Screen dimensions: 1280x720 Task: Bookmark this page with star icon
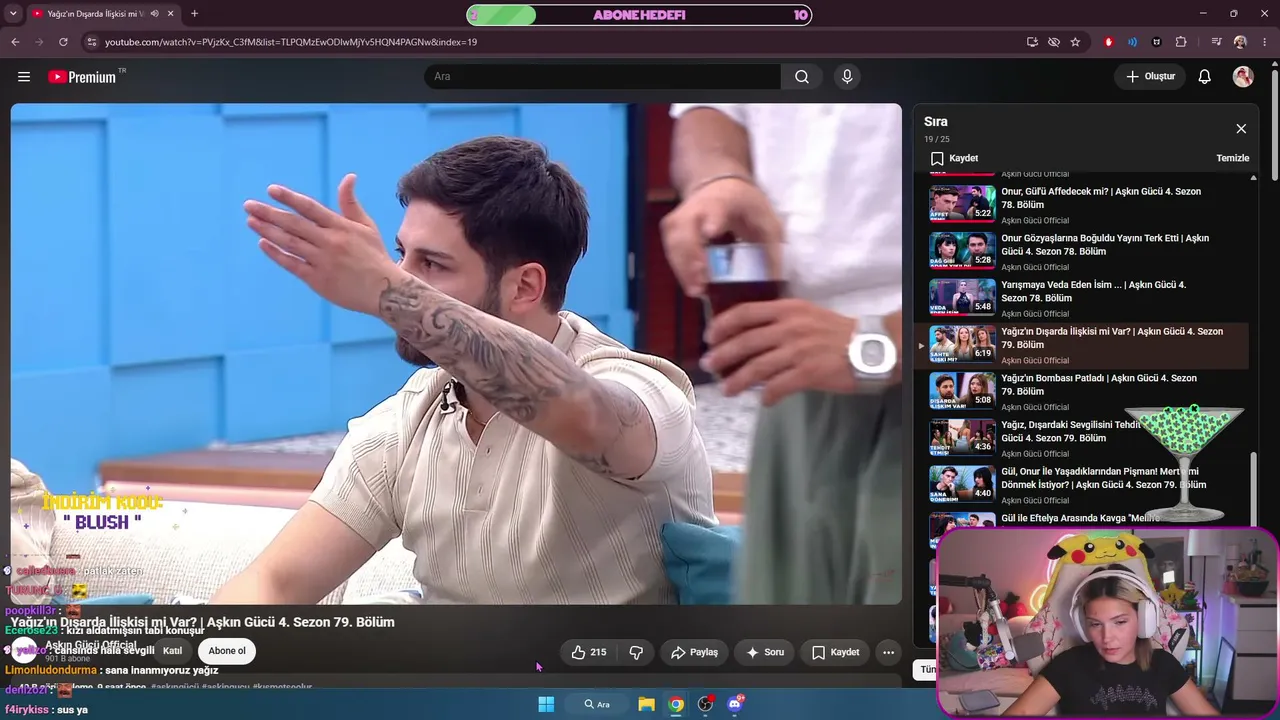pos(1075,42)
